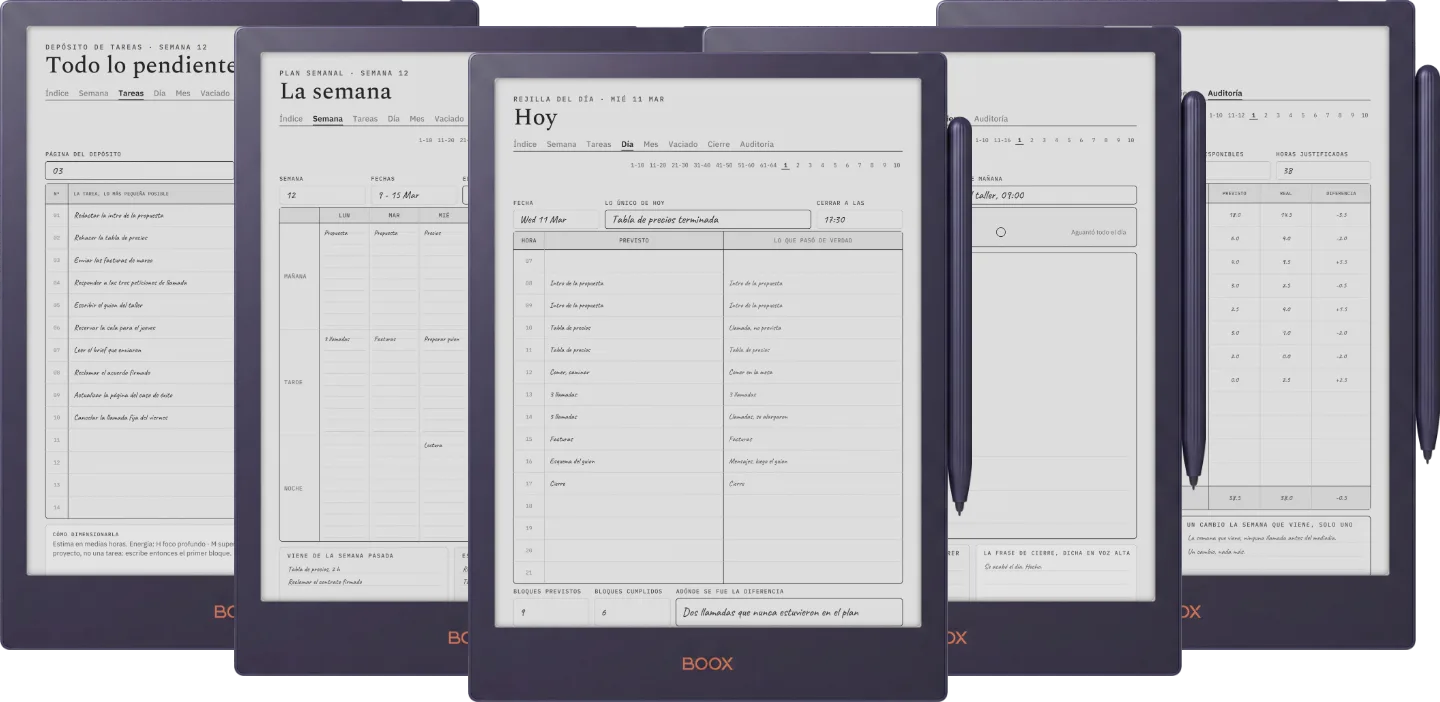Jump to page range 21-30 on Hoy page

680,165
